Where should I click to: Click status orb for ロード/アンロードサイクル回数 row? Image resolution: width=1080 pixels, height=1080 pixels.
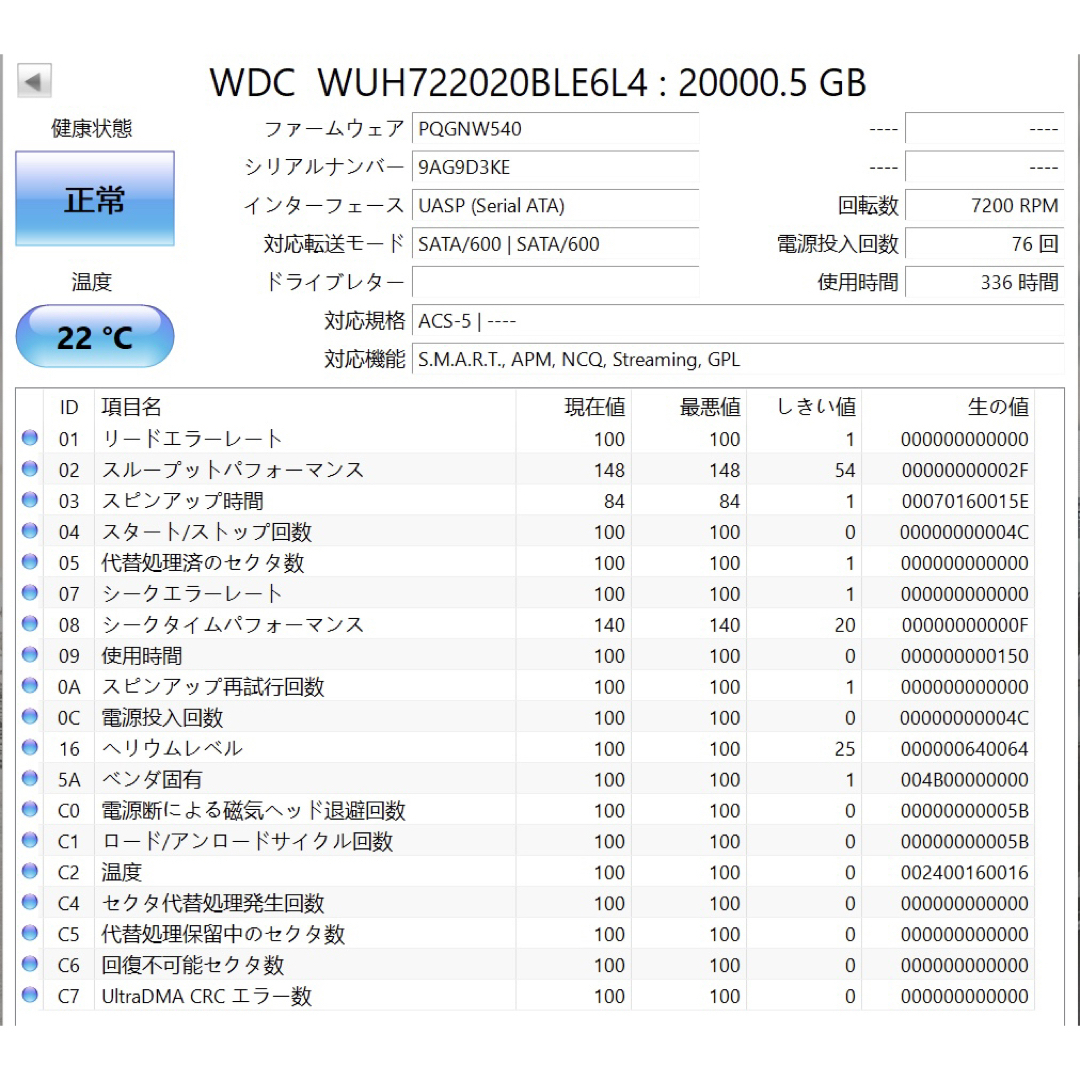[30, 840]
